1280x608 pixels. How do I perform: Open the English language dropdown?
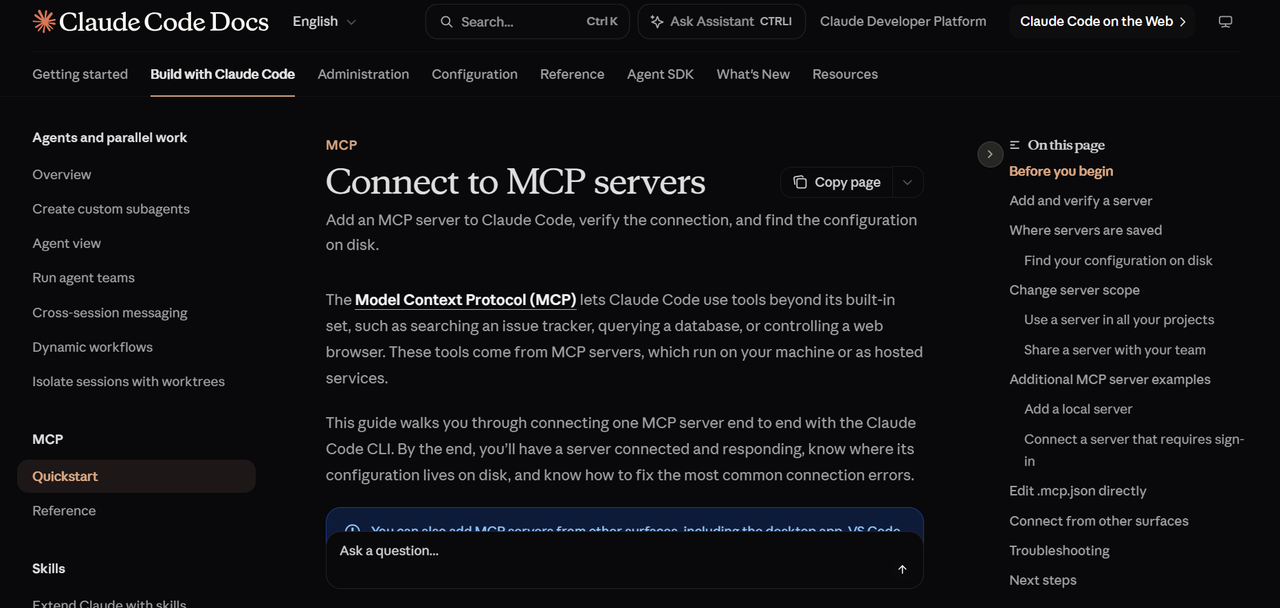(324, 21)
